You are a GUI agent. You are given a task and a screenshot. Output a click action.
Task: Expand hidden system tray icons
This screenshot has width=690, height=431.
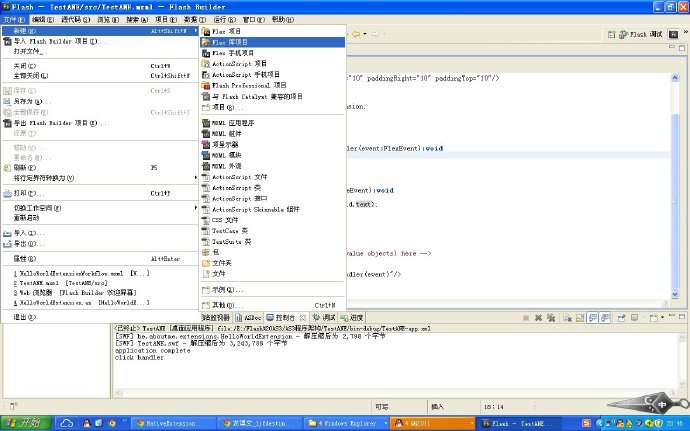(x=598, y=424)
